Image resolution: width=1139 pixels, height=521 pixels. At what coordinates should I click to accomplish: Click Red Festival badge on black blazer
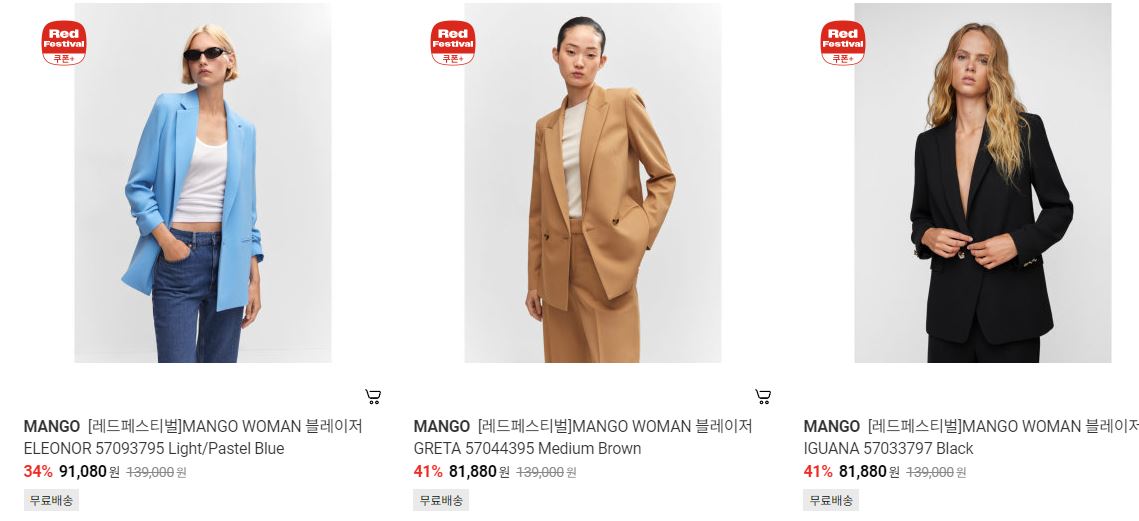click(843, 43)
